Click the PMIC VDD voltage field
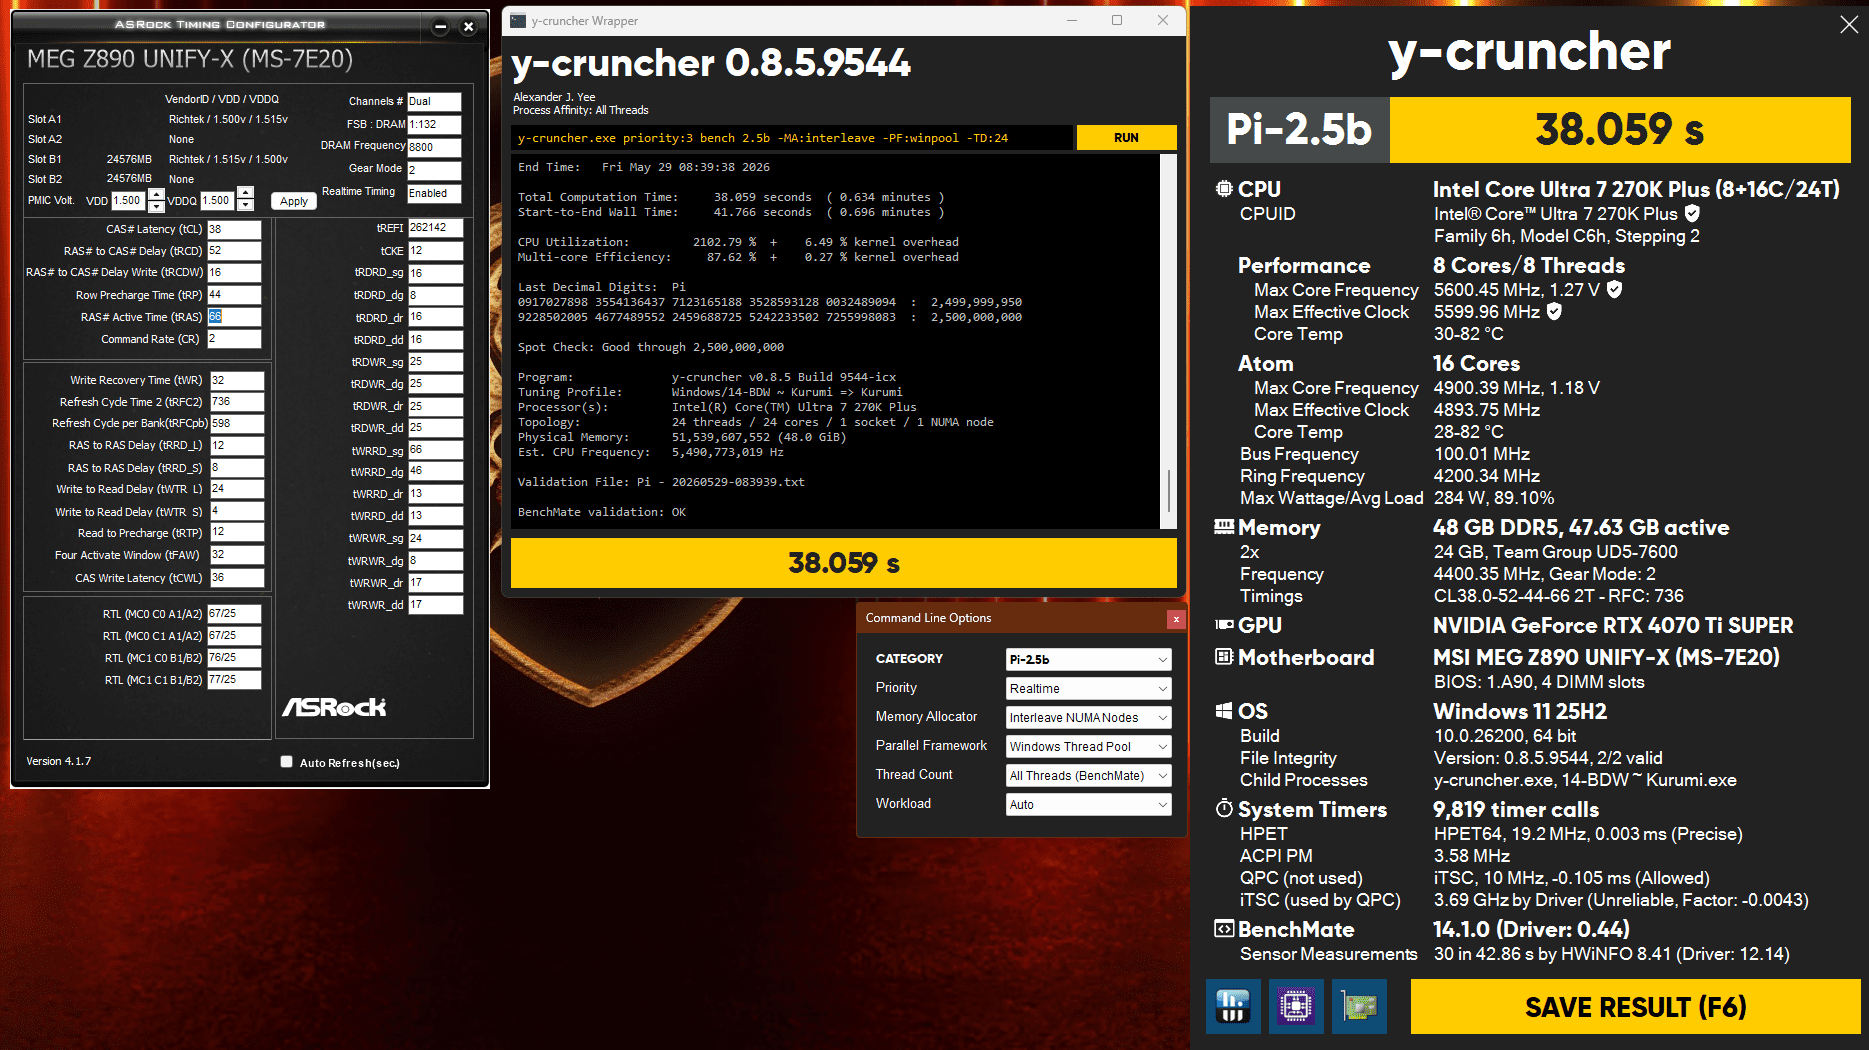This screenshot has width=1869, height=1050. coord(129,200)
